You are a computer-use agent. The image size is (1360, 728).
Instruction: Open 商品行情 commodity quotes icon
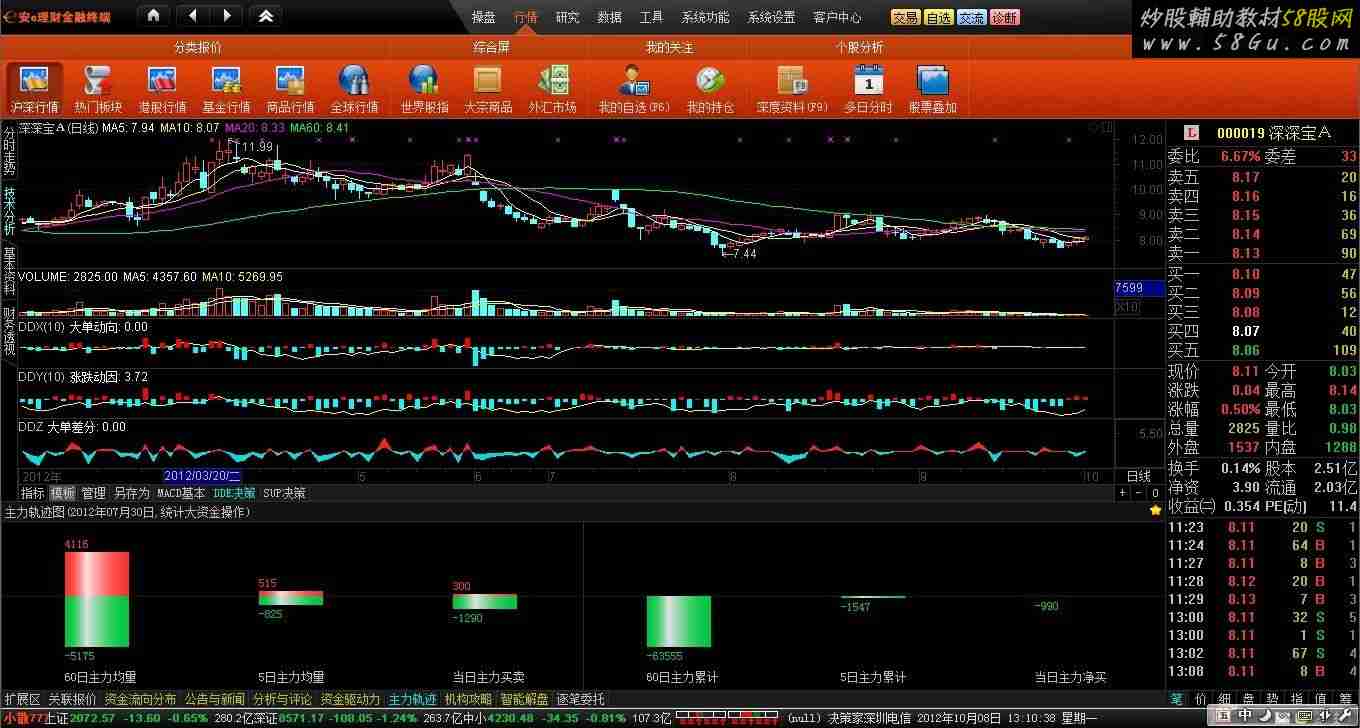click(290, 88)
